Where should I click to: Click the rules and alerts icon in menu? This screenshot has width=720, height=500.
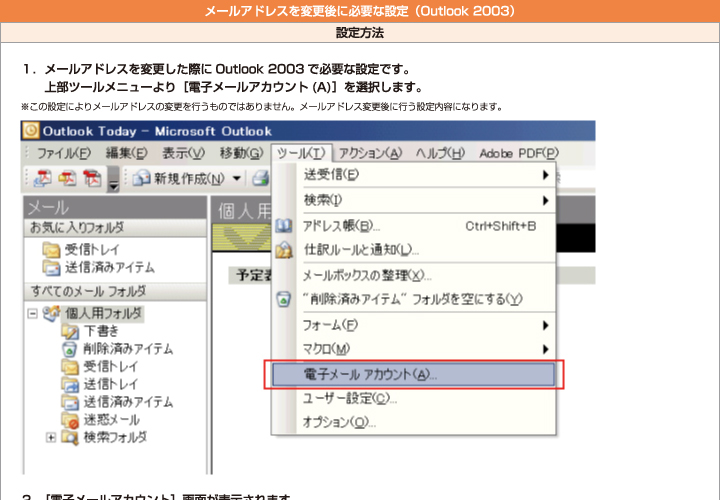tap(284, 250)
